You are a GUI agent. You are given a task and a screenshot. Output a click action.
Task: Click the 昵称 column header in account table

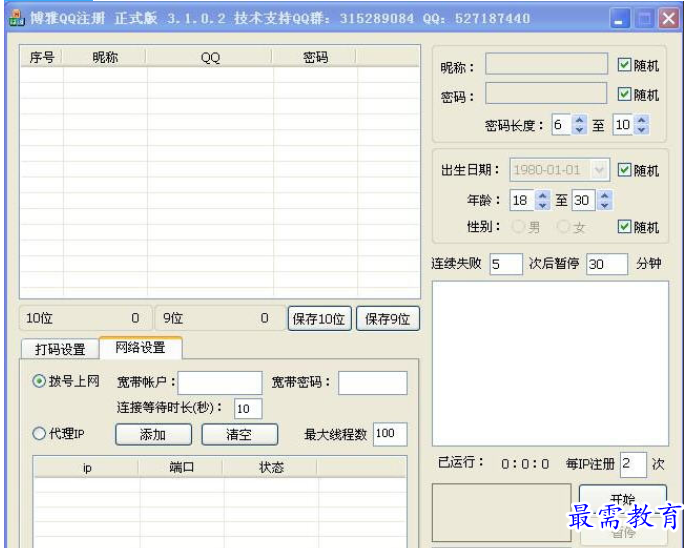pyautogui.click(x=105, y=57)
